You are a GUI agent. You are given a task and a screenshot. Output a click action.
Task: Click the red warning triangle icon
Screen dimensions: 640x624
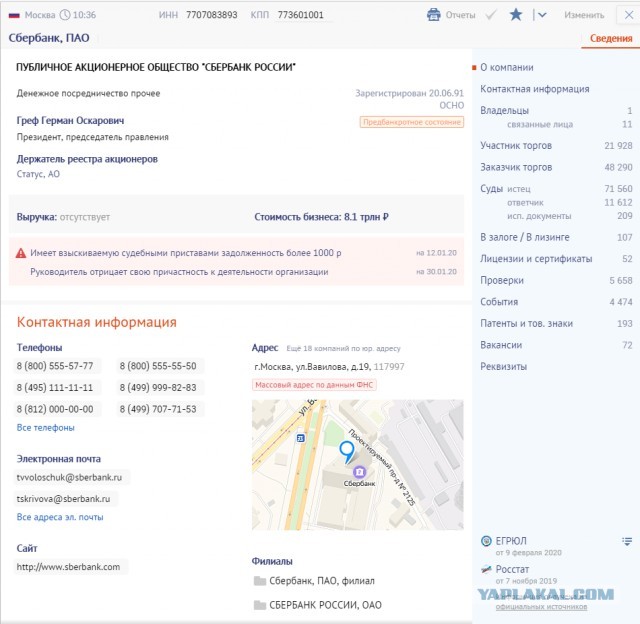[x=21, y=253]
